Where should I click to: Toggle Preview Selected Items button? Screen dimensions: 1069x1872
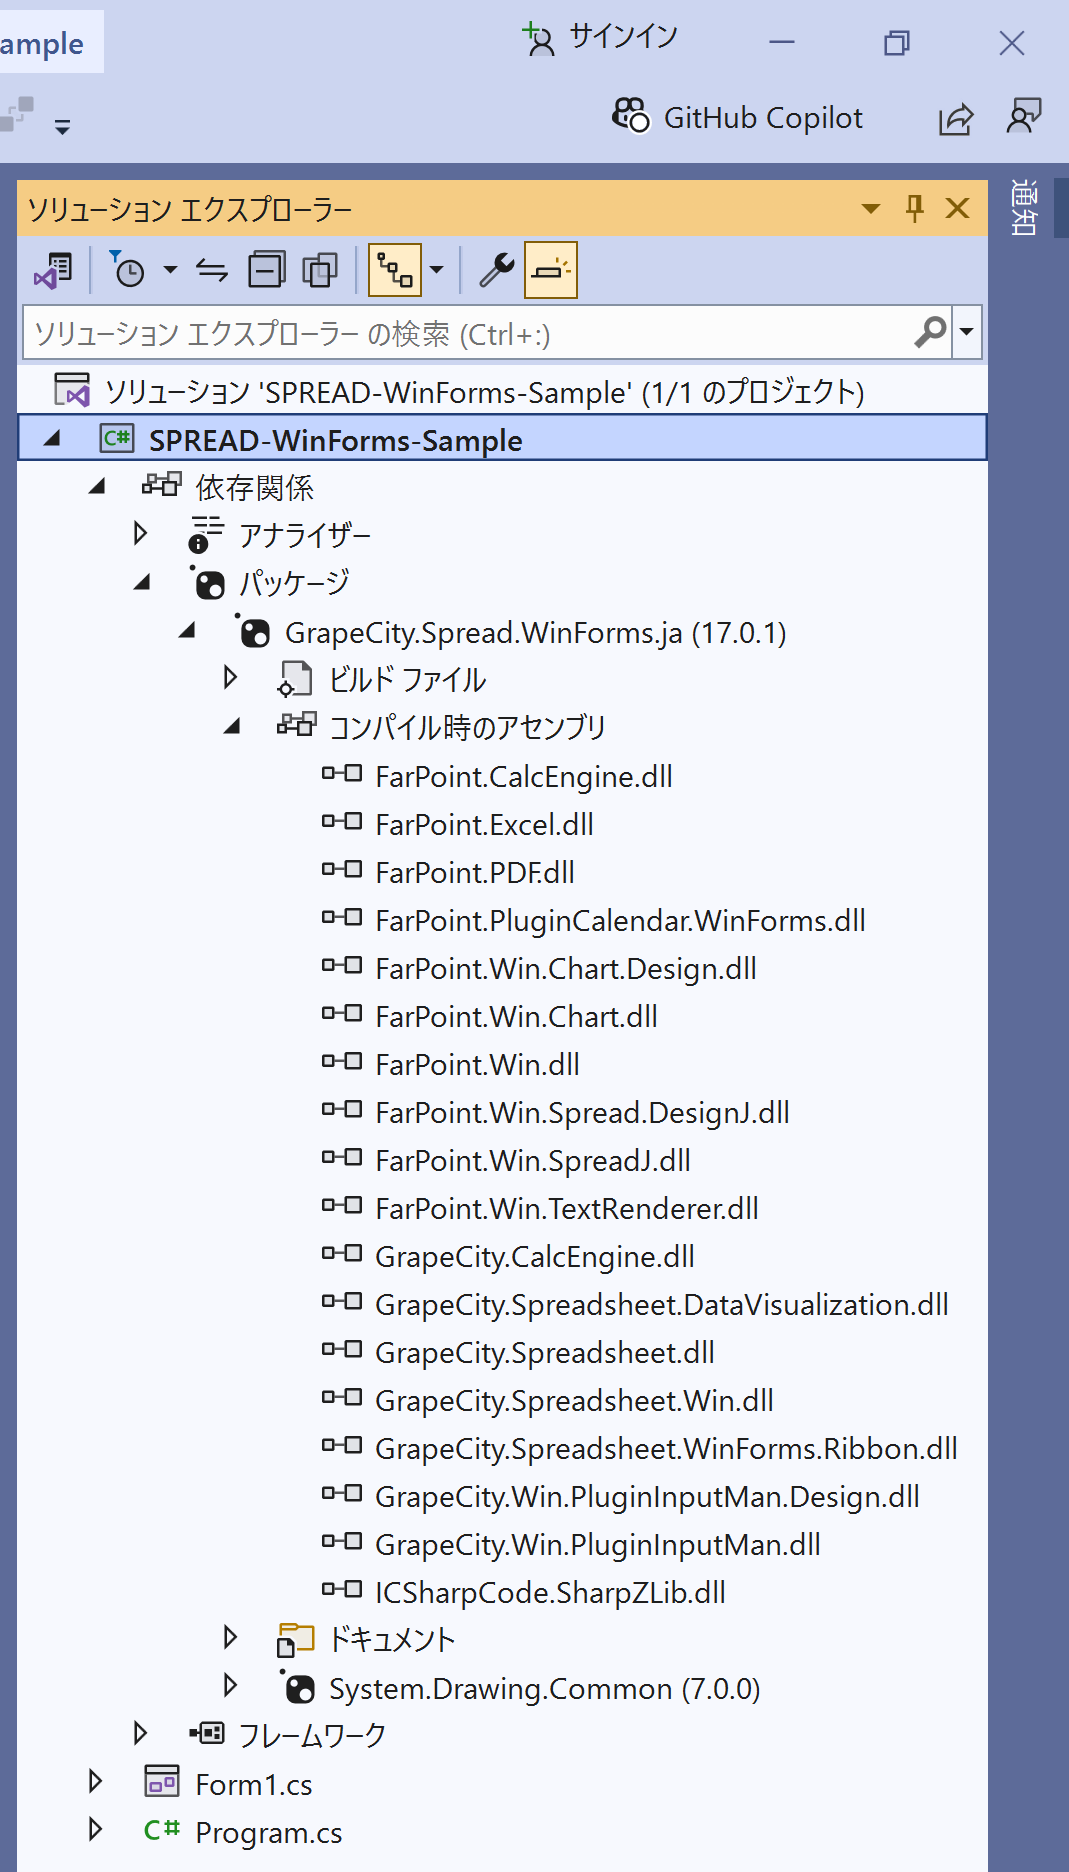point(551,270)
